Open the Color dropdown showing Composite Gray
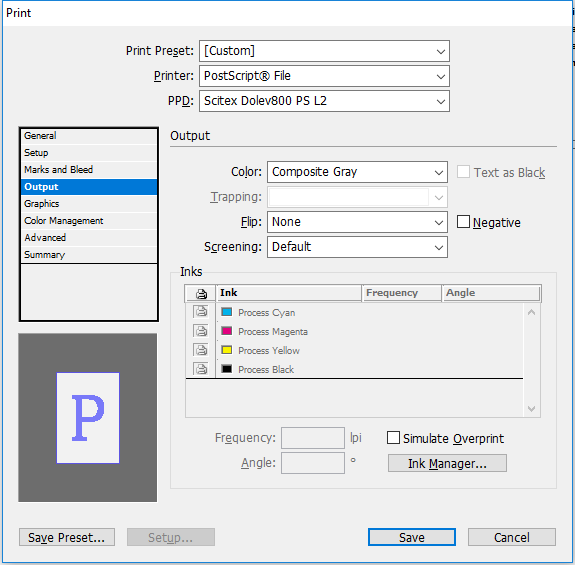This screenshot has width=575, height=565. (357, 172)
